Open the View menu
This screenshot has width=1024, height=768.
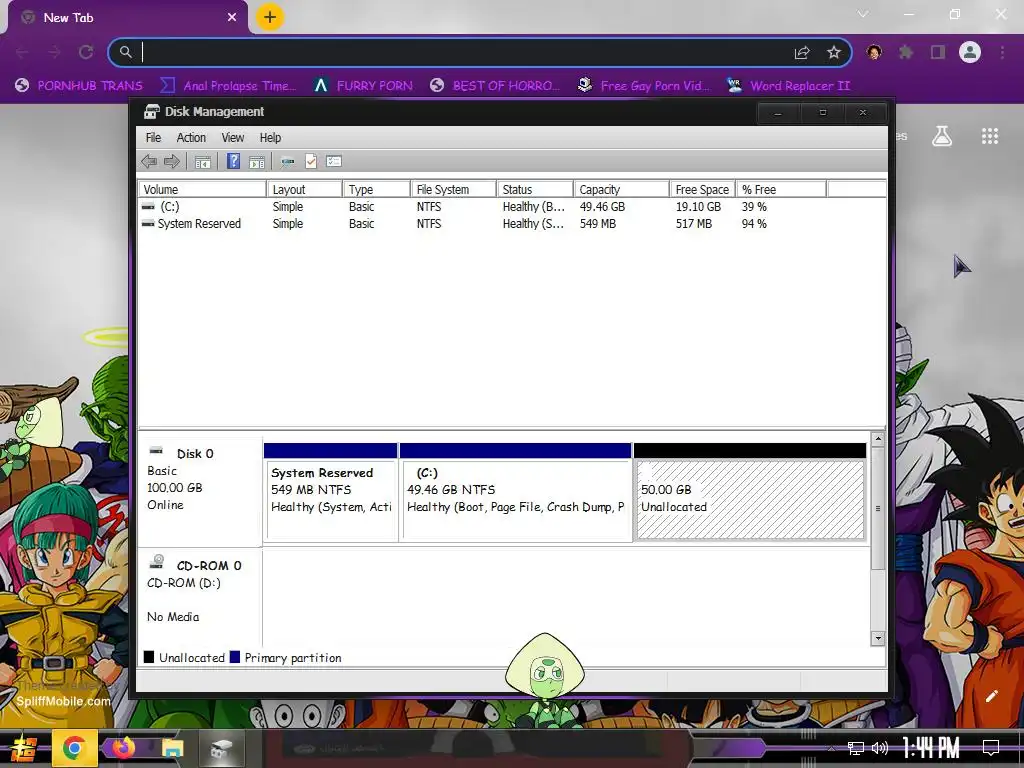[232, 138]
